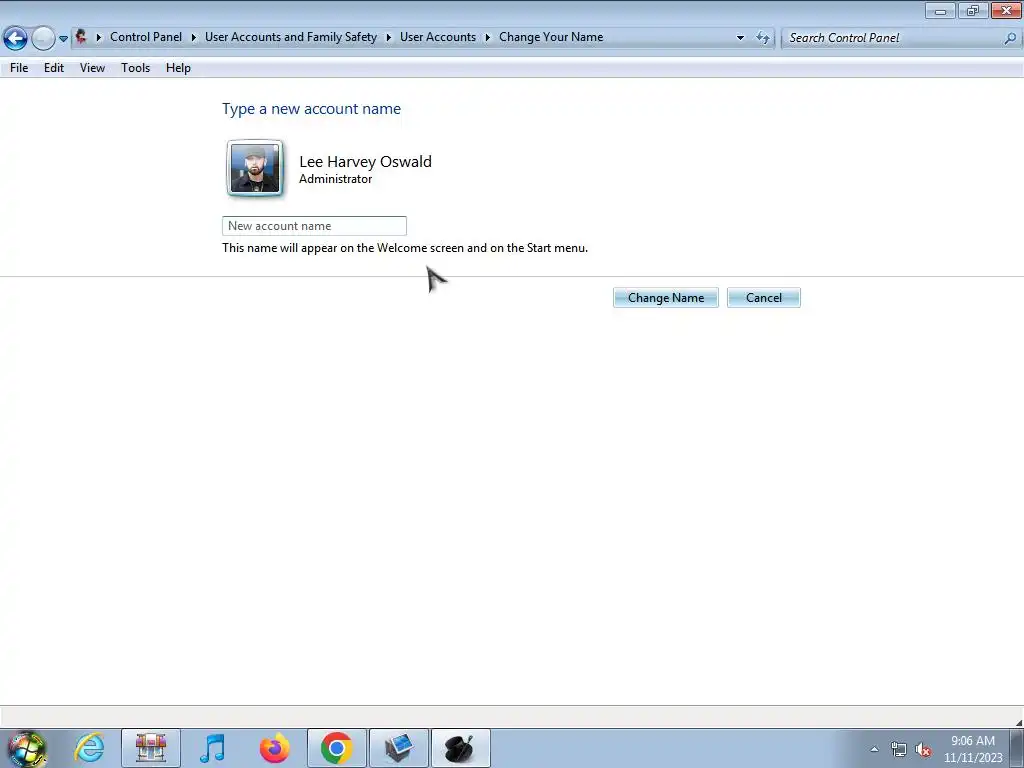Screen dimensions: 1024x768
Task: Open the clock showing 9:06 AM
Action: tap(972, 748)
